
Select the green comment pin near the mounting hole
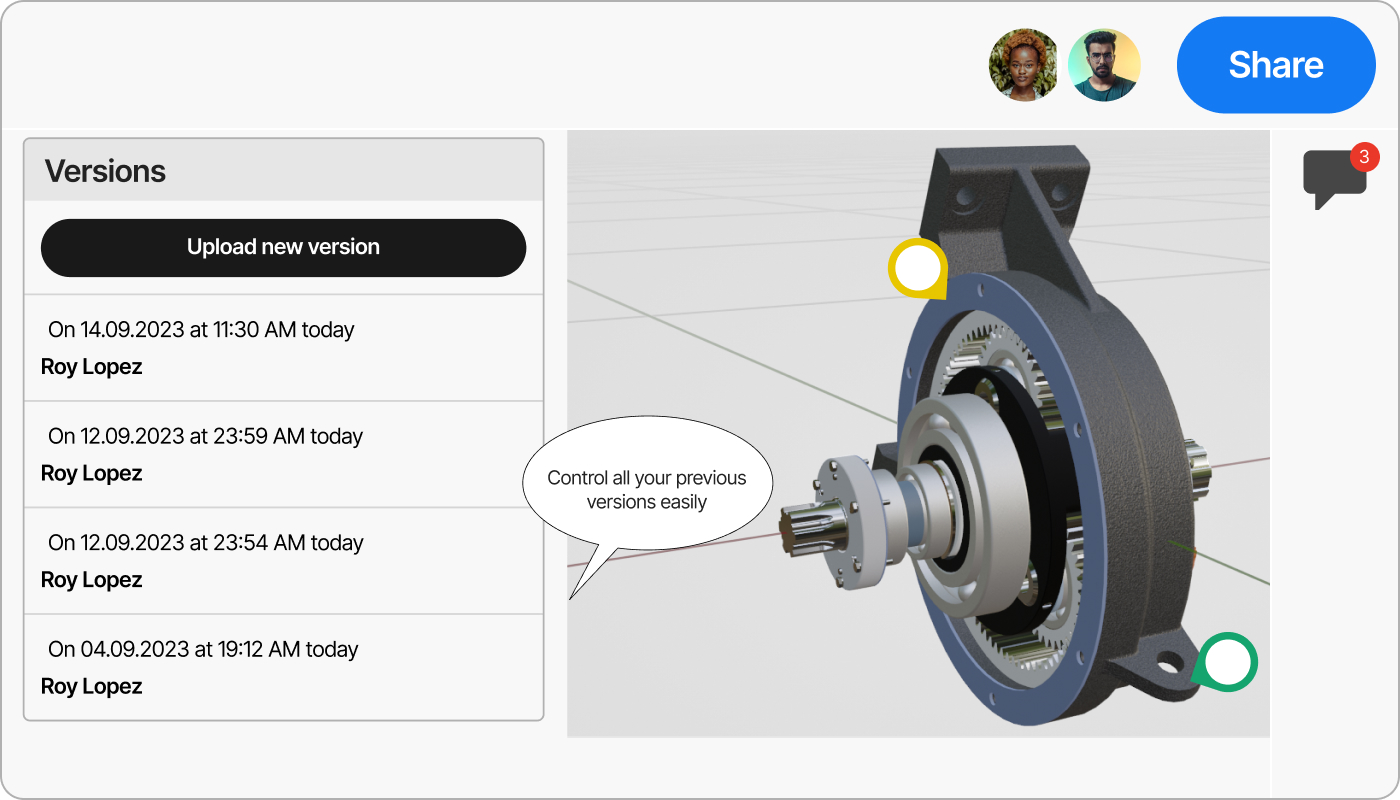pos(1227,662)
